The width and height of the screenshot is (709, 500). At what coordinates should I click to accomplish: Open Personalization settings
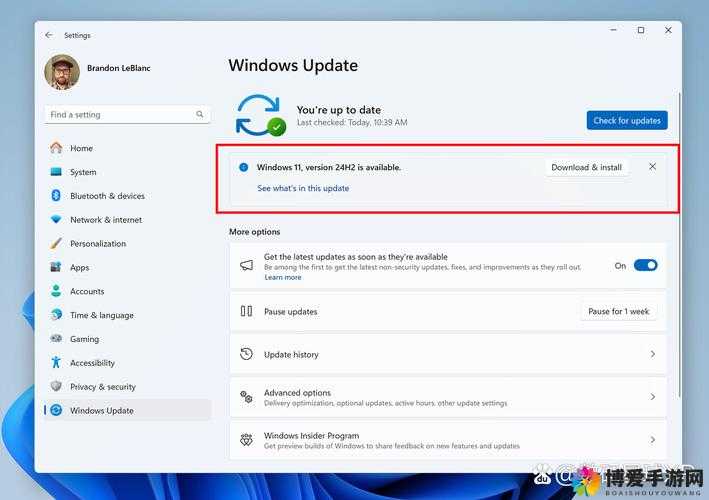127,243
